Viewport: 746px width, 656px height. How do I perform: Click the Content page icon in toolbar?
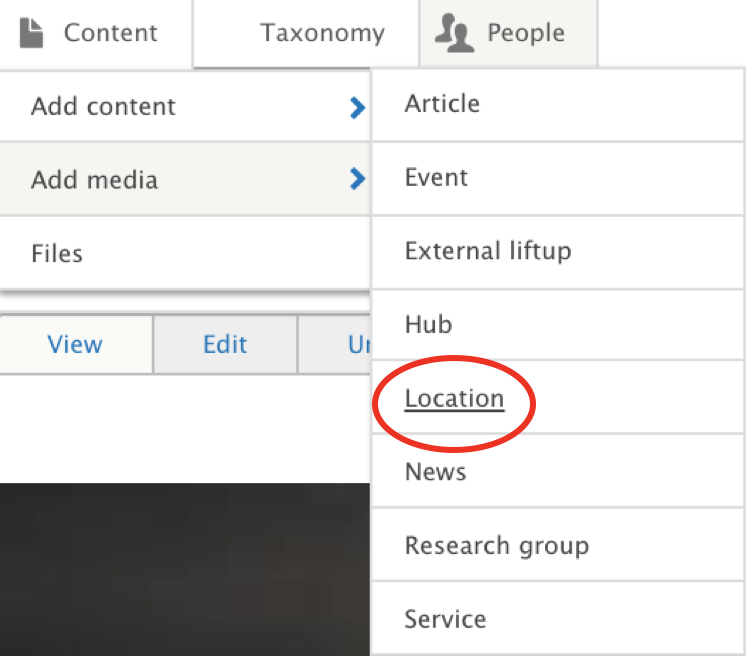pos(31,32)
